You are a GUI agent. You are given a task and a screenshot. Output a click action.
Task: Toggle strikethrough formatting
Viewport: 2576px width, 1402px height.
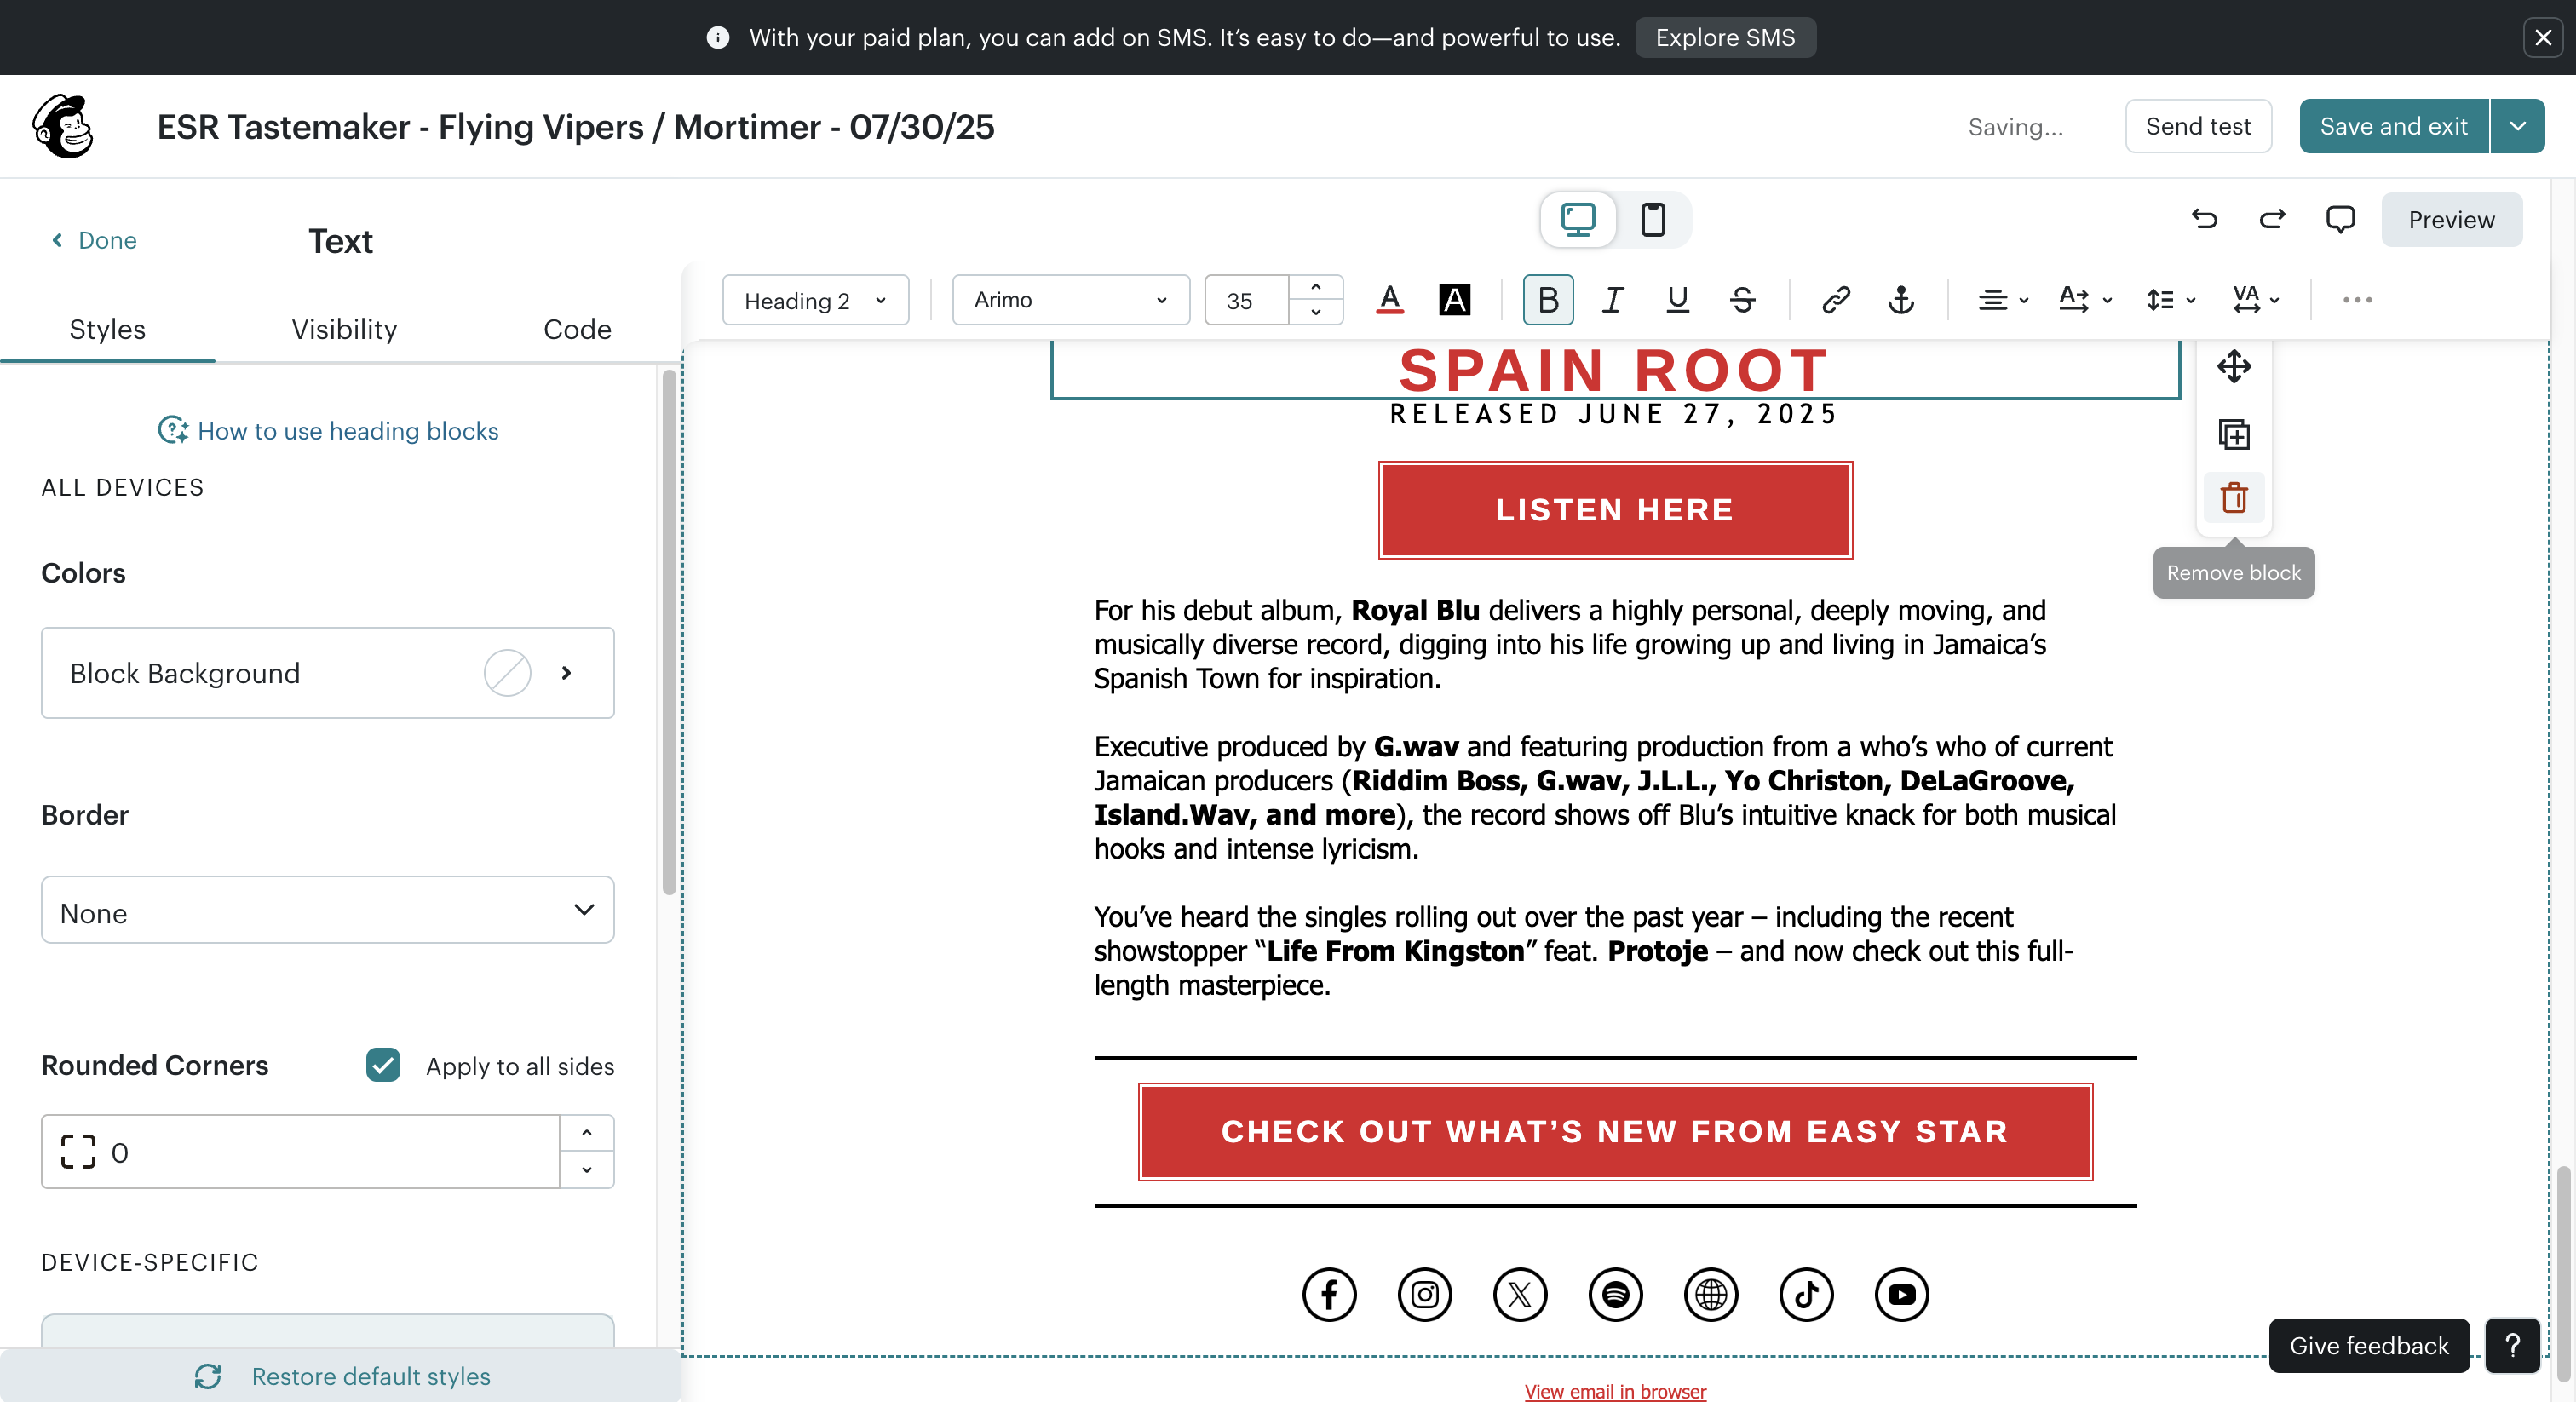[1742, 300]
